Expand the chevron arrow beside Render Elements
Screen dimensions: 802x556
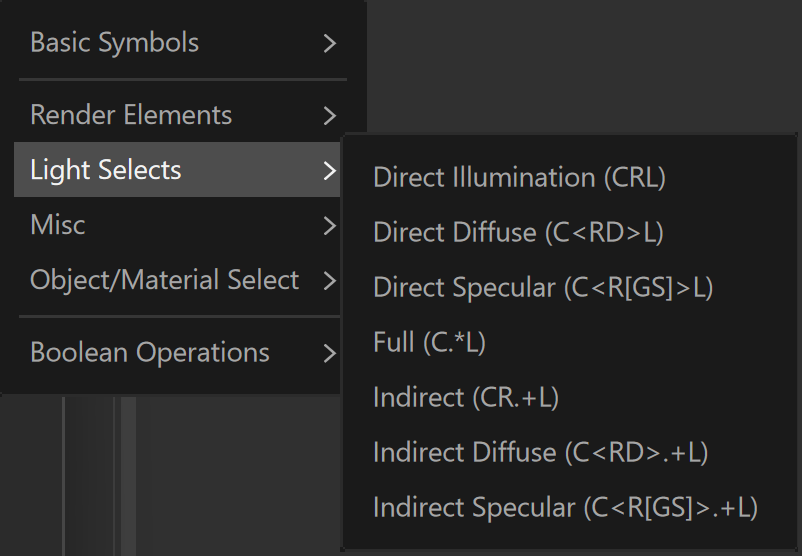(330, 116)
